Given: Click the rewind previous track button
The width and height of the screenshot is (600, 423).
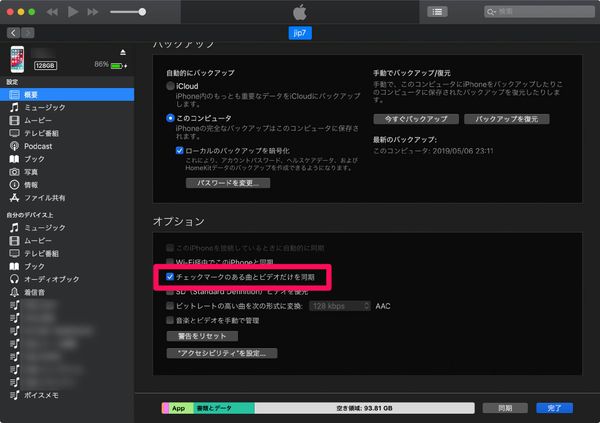Looking at the screenshot, I should click(52, 12).
